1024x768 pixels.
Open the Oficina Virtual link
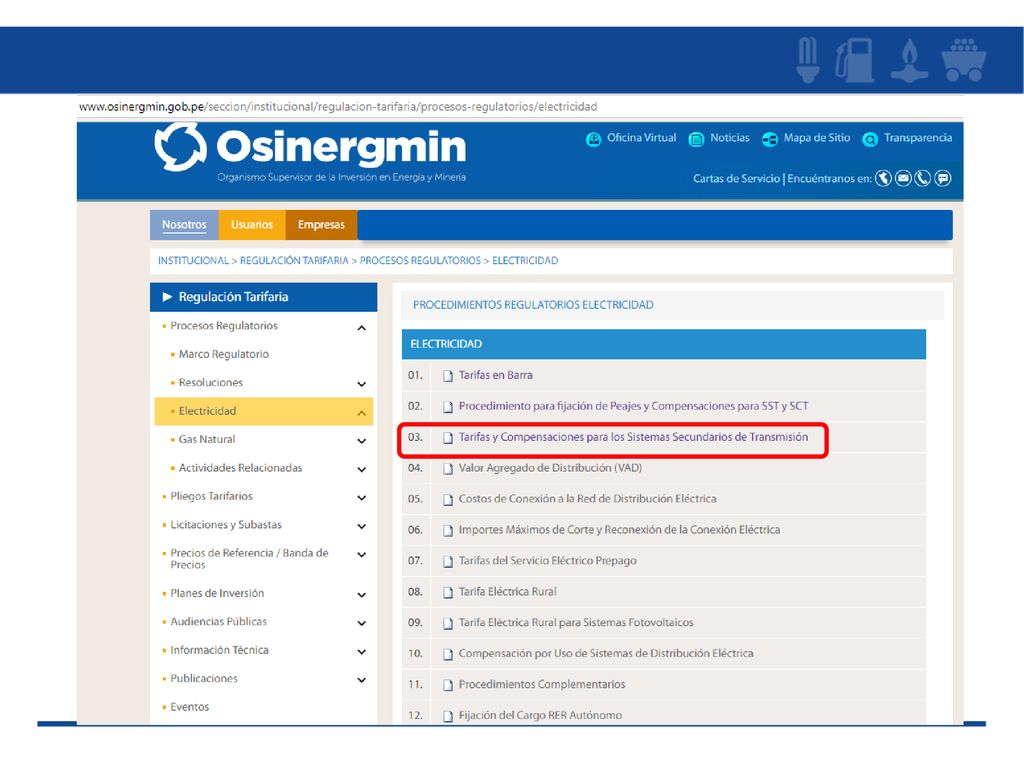pyautogui.click(x=641, y=138)
